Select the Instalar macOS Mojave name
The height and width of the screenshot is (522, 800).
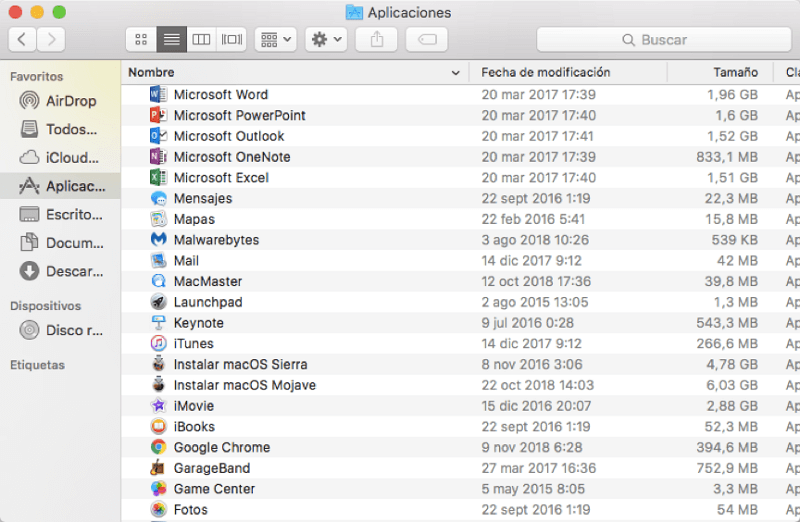click(x=245, y=385)
